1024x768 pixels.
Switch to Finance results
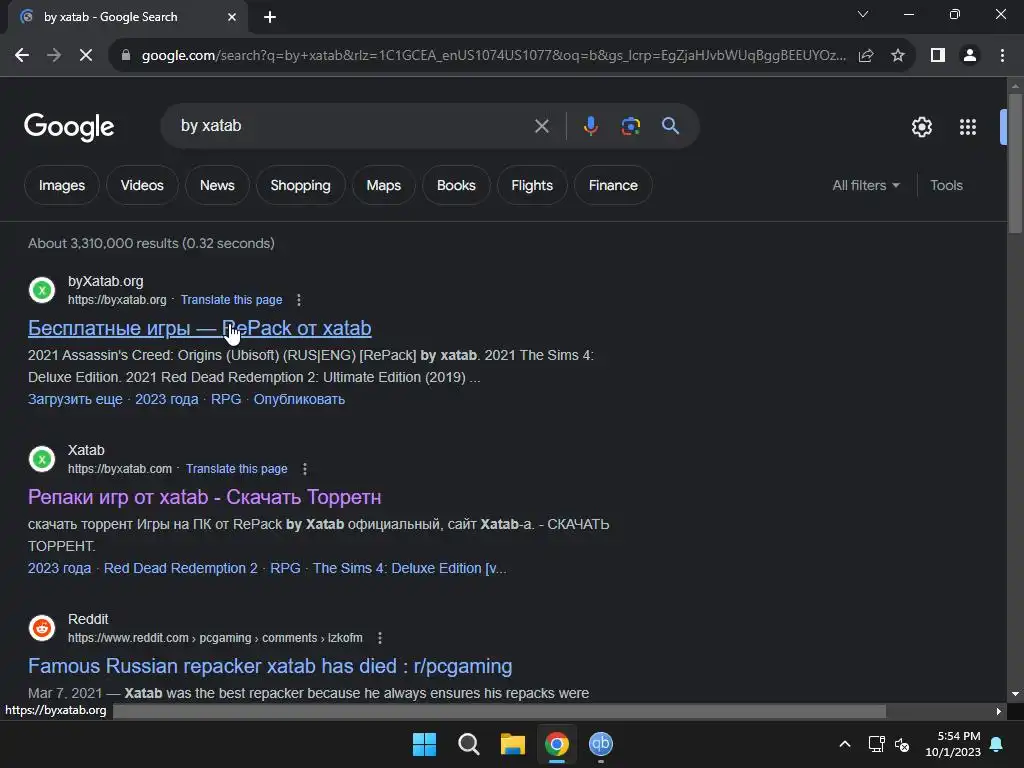pos(613,185)
